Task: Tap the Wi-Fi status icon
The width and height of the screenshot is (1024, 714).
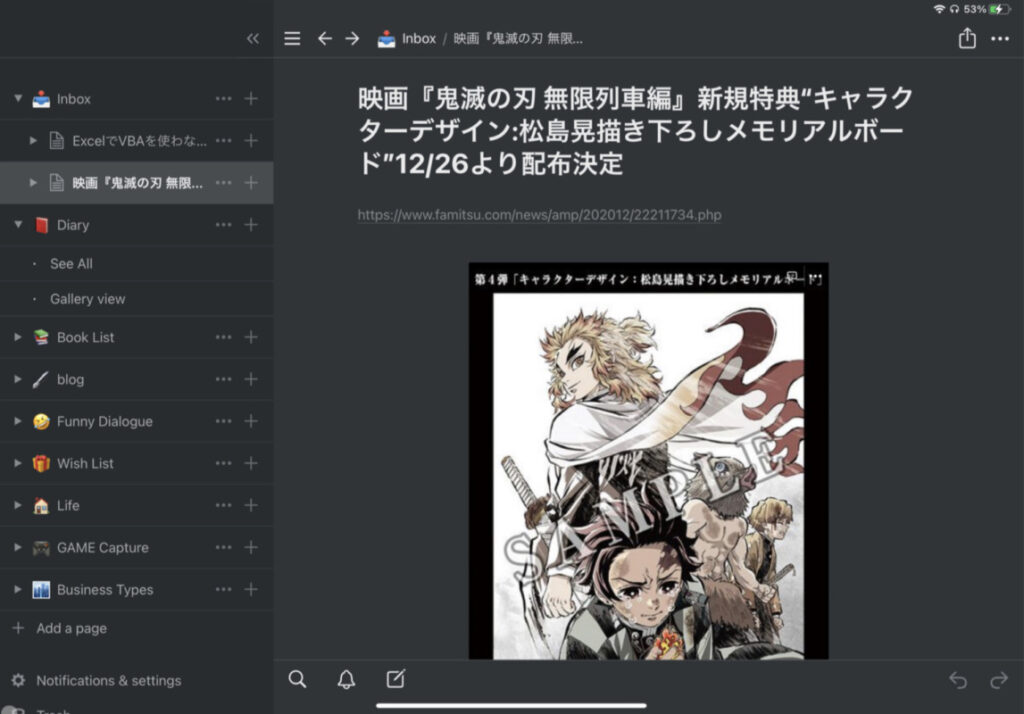Action: (x=939, y=9)
